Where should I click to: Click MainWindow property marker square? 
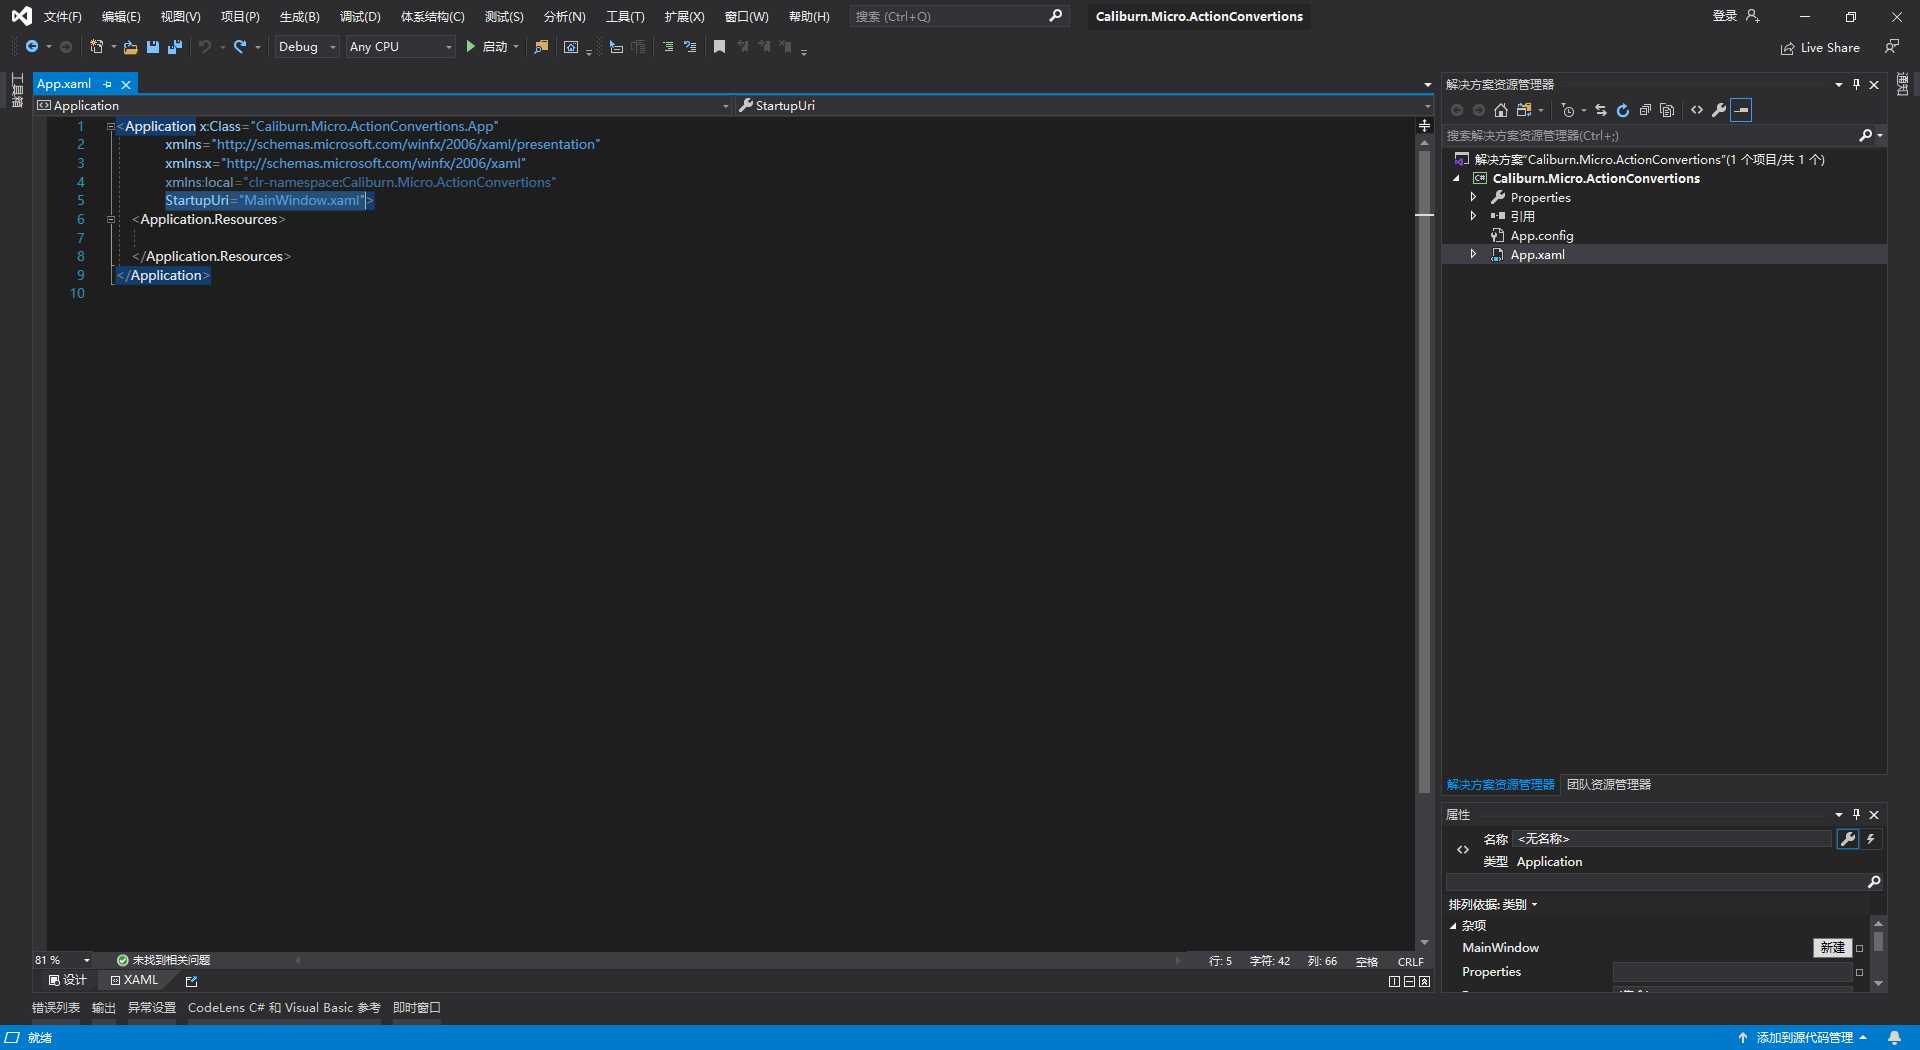pyautogui.click(x=1859, y=948)
